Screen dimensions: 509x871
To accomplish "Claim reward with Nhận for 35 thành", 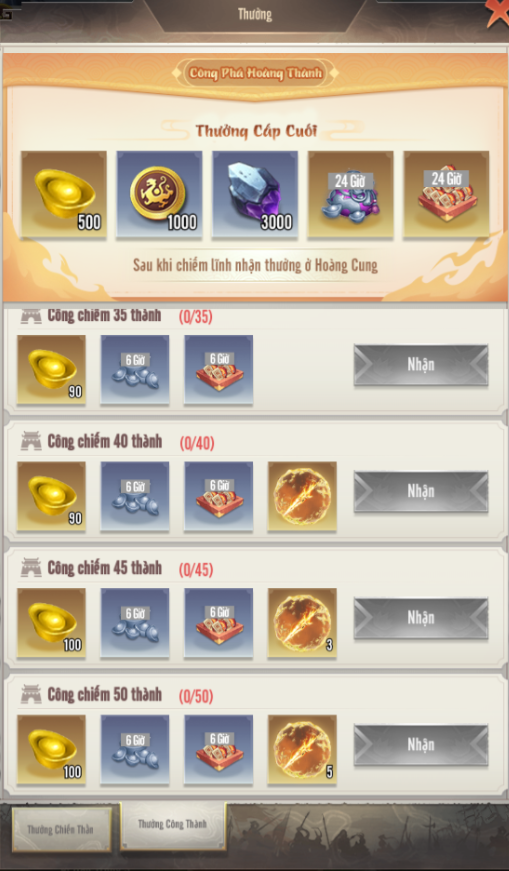I will (x=421, y=365).
